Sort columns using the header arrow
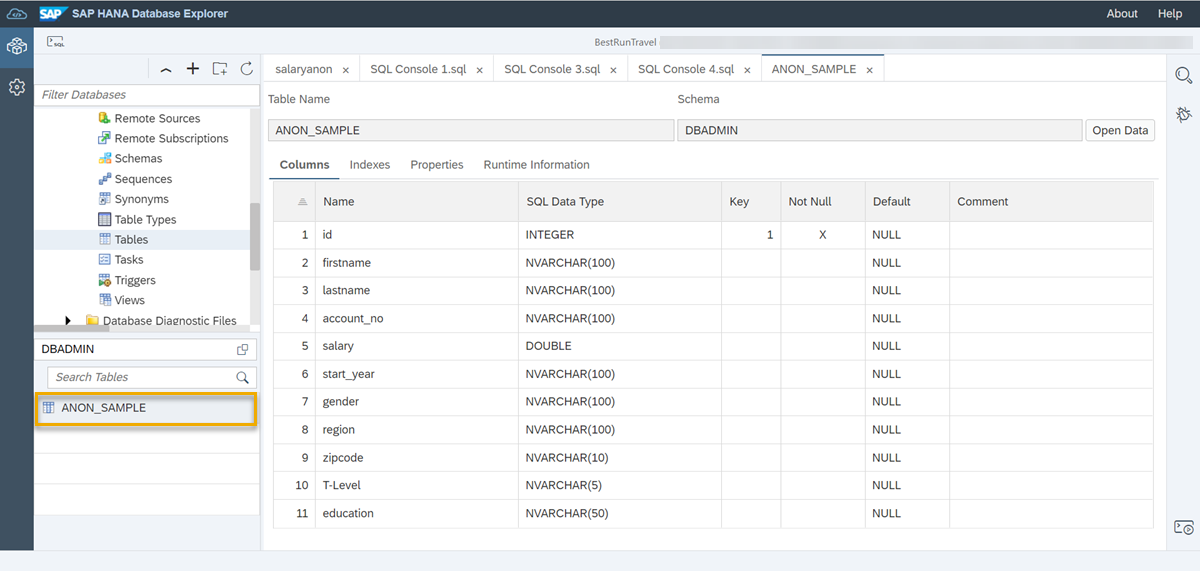This screenshot has height=571, width=1200. click(303, 202)
